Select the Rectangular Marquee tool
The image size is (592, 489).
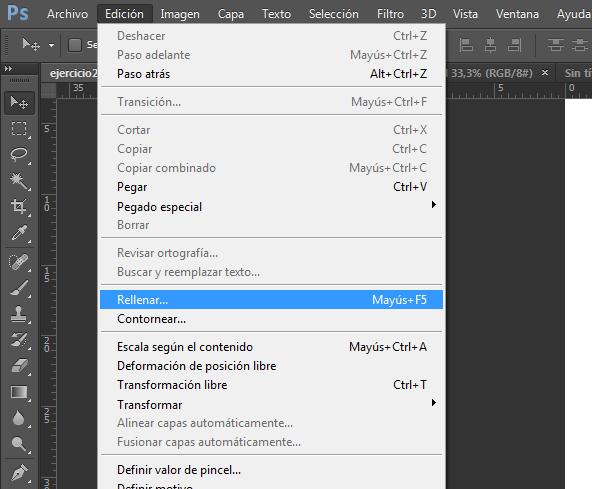point(19,128)
